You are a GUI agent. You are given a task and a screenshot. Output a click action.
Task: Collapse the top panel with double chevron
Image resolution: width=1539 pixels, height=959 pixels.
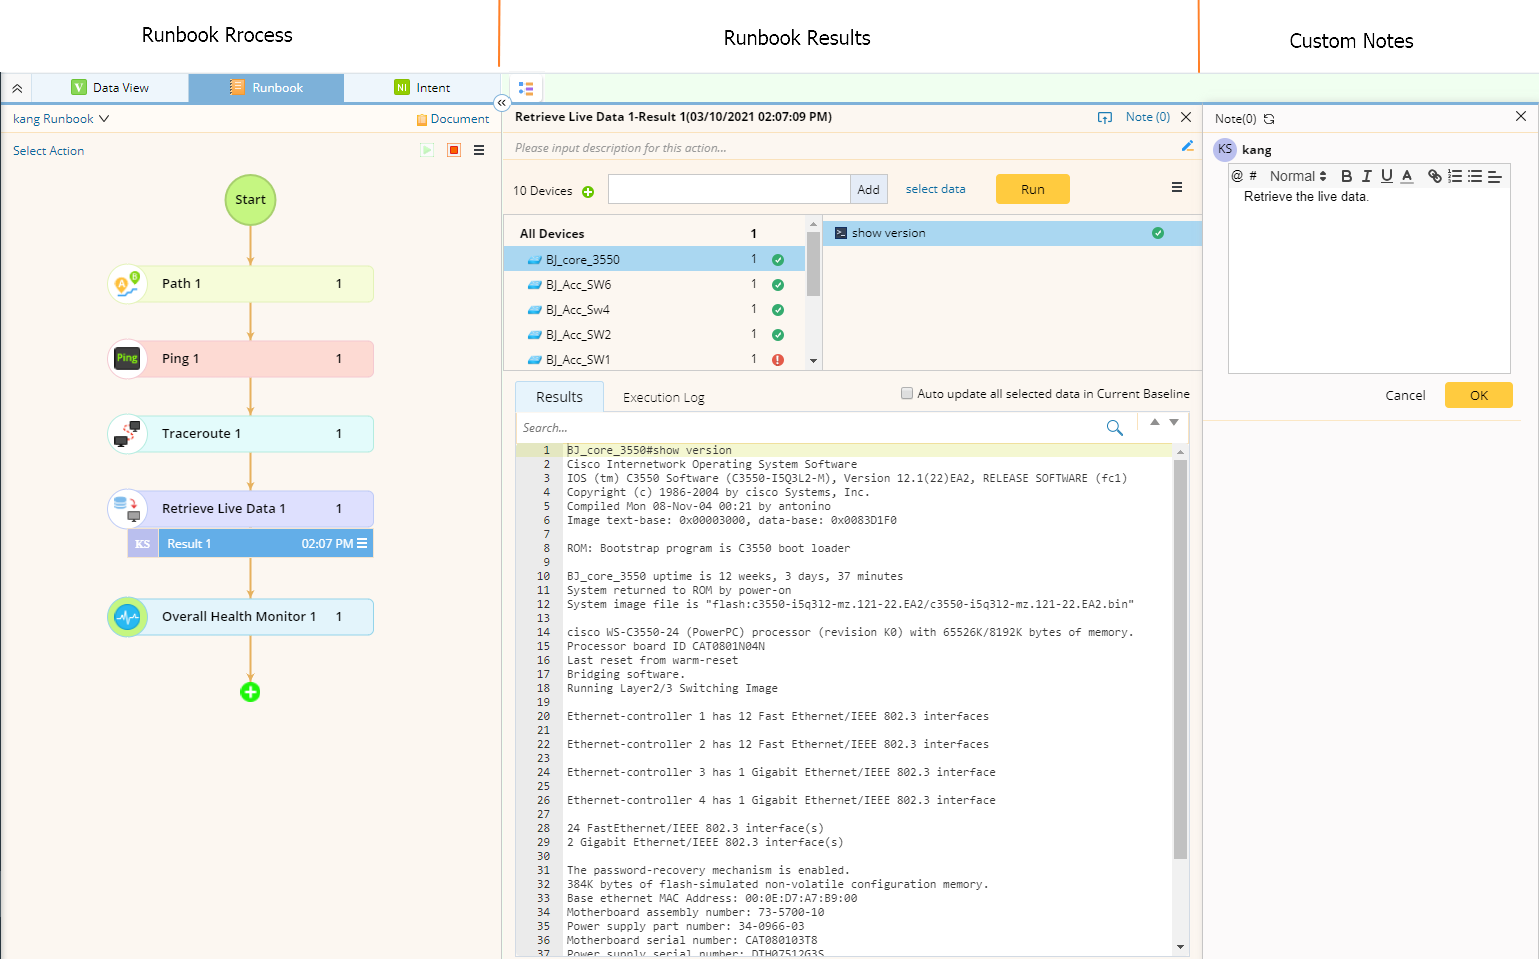click(x=17, y=88)
